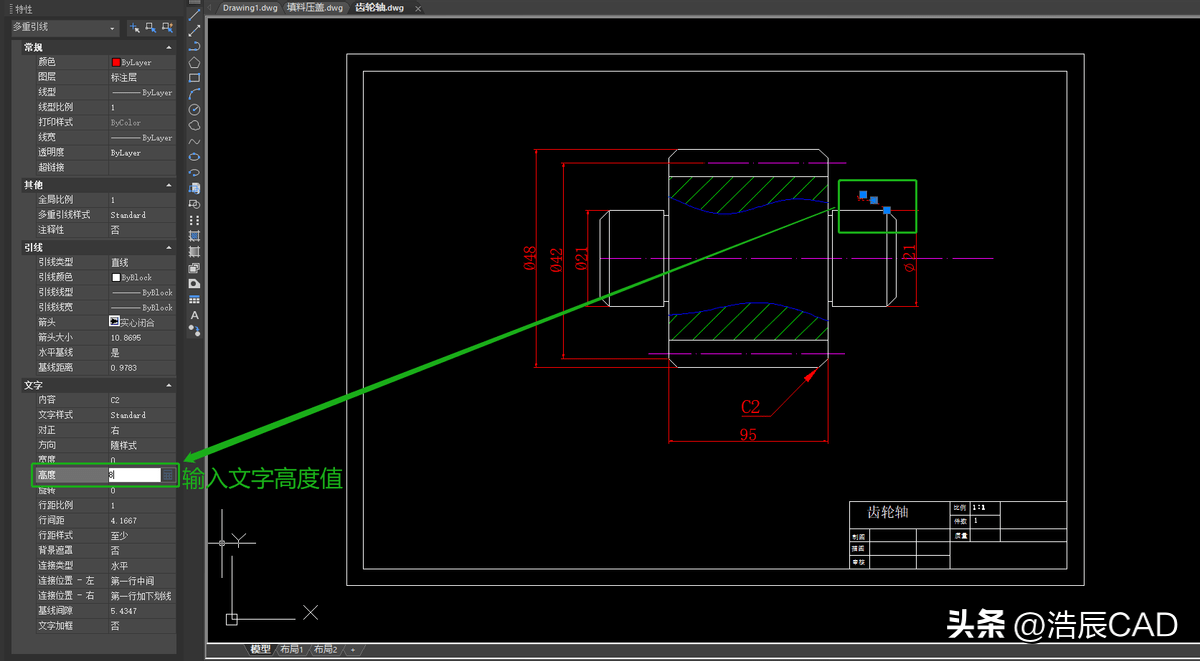This screenshot has height=661, width=1200.
Task: Click the Table tool icon
Action: tap(195, 299)
